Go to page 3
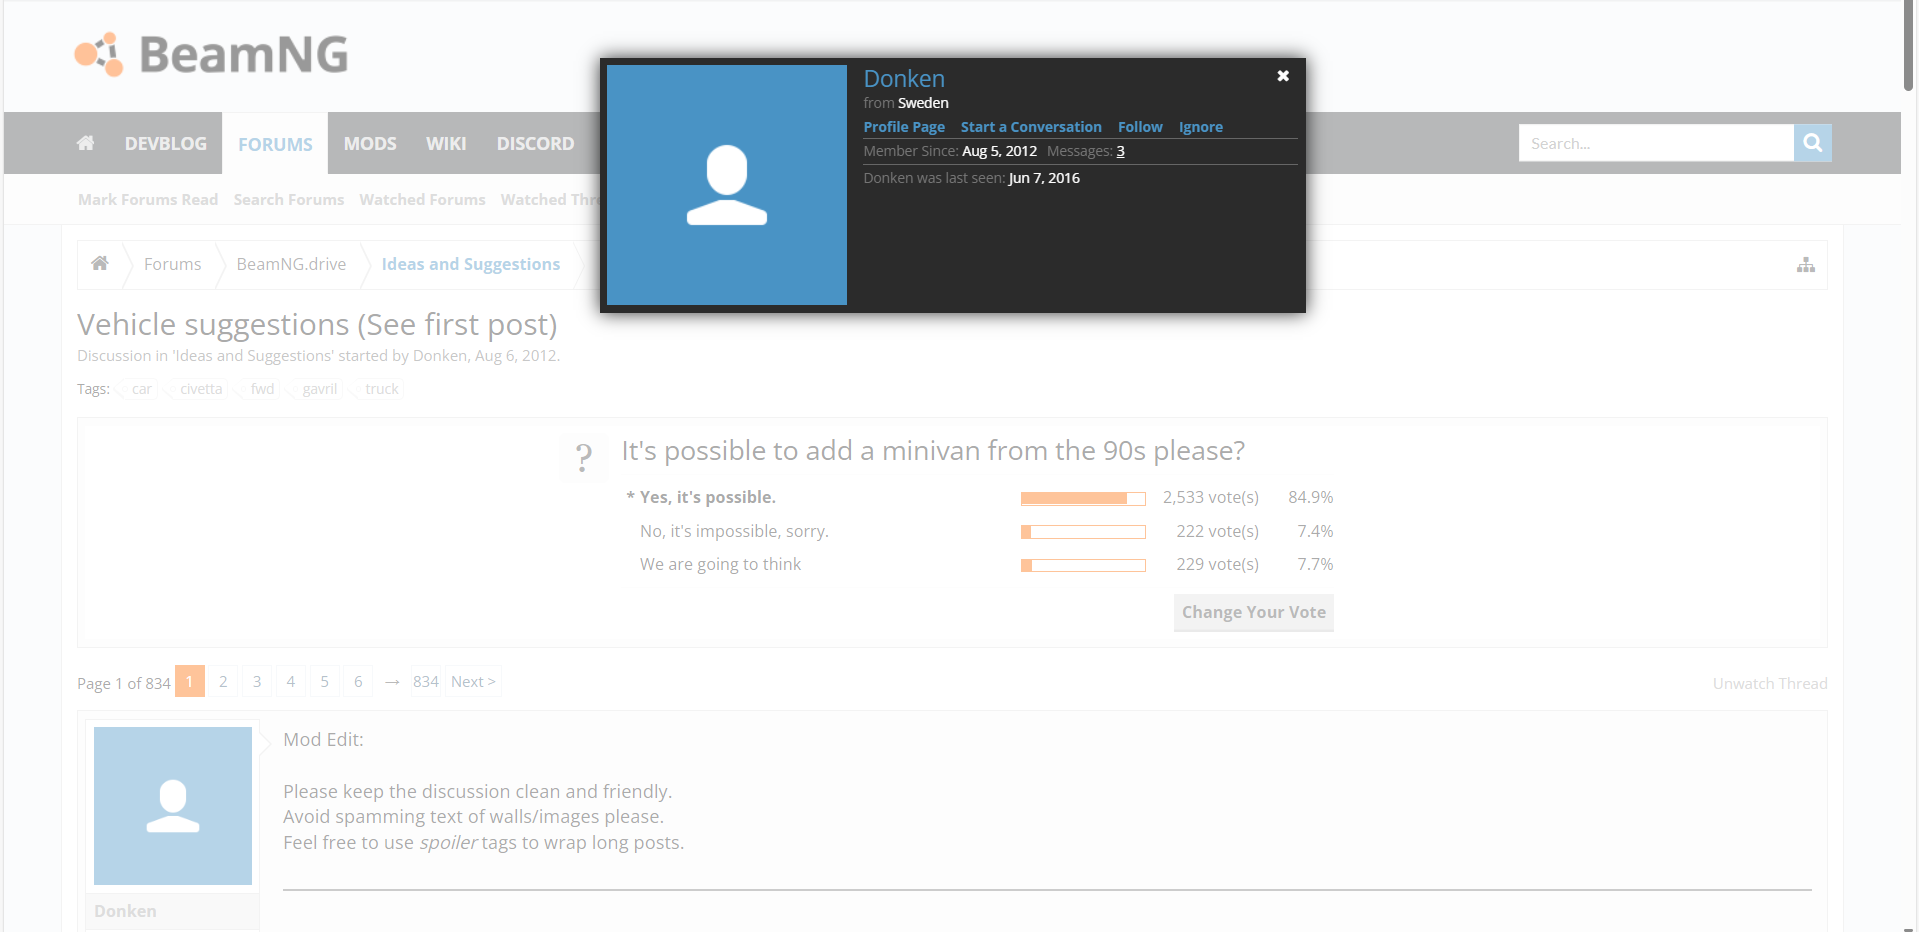The image size is (1919, 932). (257, 681)
